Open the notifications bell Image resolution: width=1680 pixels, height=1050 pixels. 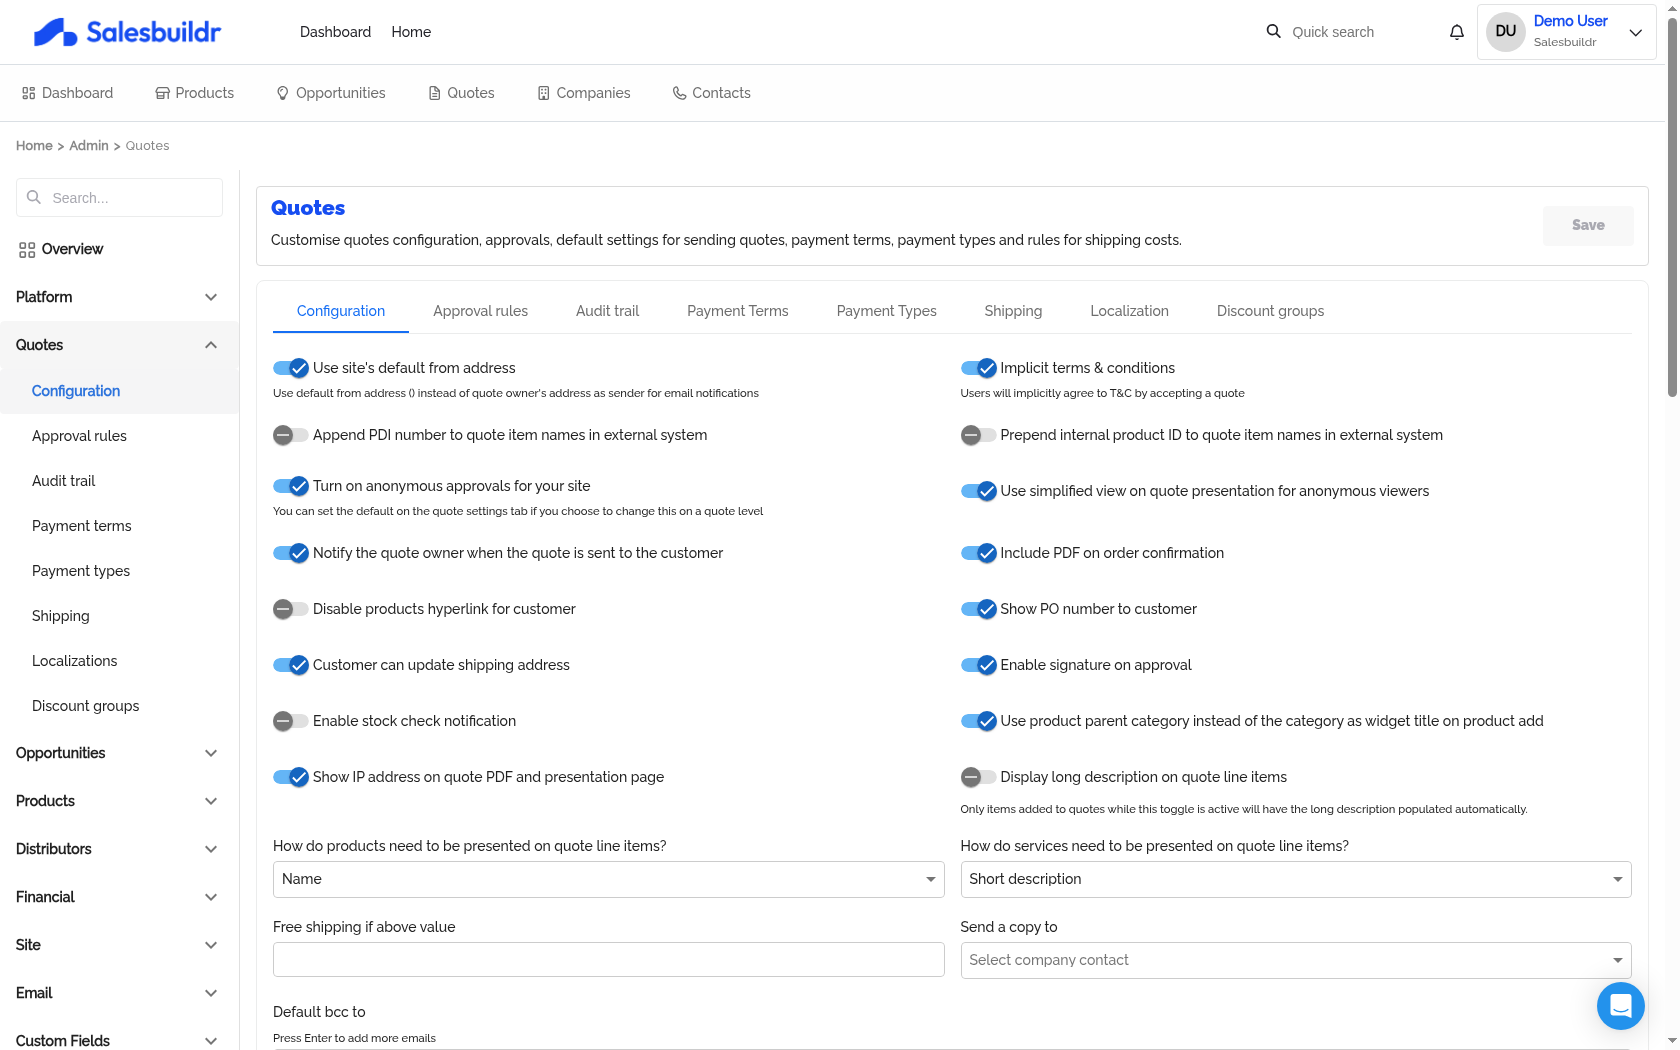(1457, 32)
